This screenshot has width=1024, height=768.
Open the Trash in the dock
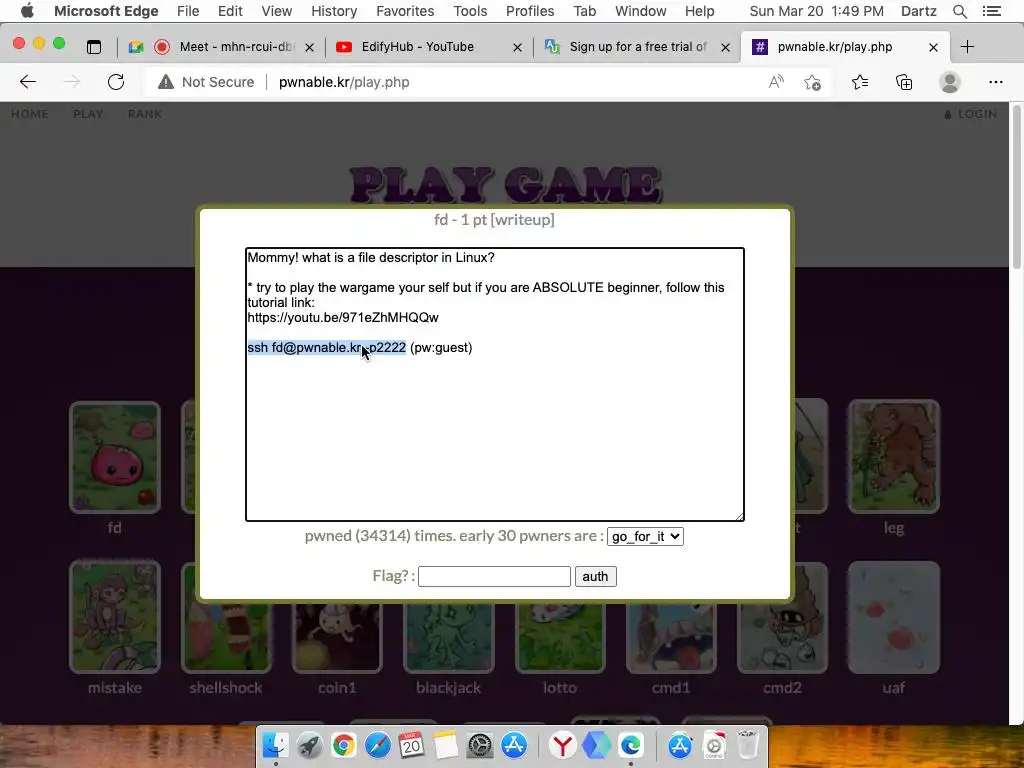point(748,745)
